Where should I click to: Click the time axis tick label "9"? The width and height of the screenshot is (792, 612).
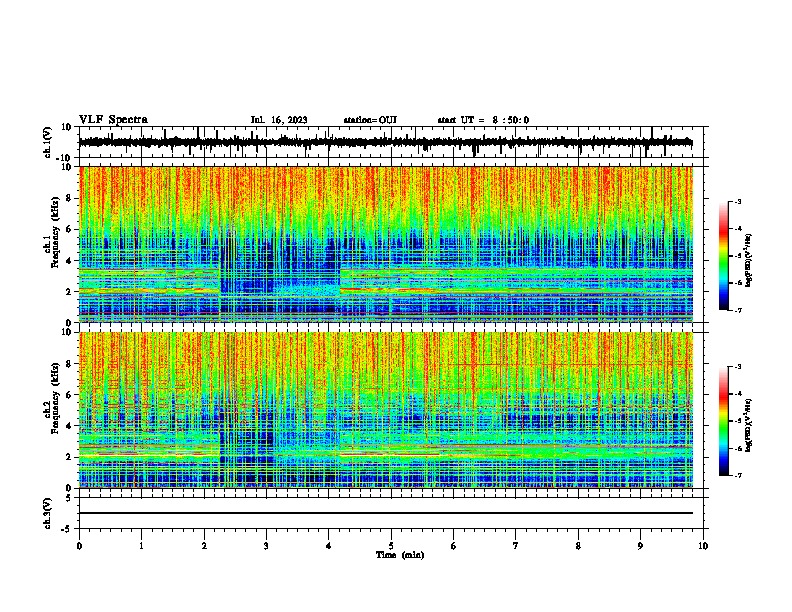click(640, 546)
